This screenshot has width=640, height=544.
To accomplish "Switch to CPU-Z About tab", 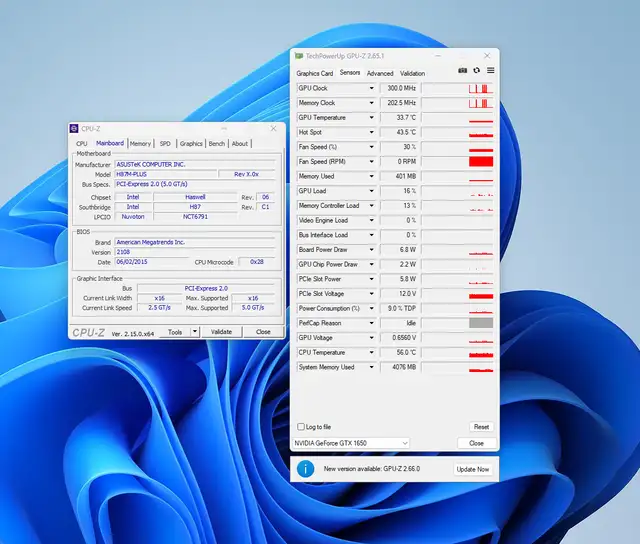I will pyautogui.click(x=240, y=144).
